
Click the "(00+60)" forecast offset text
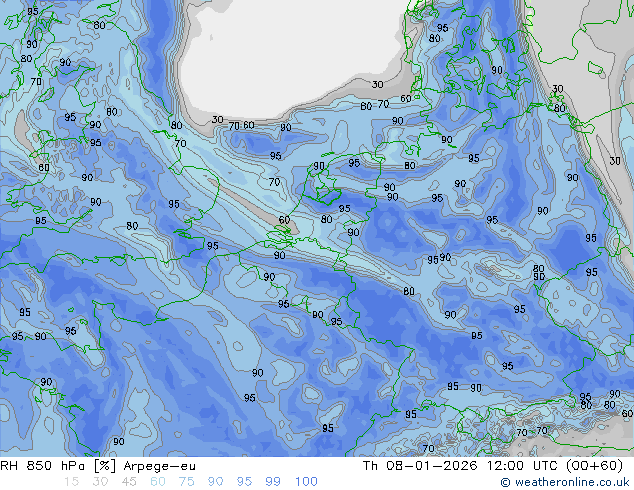click(x=594, y=466)
